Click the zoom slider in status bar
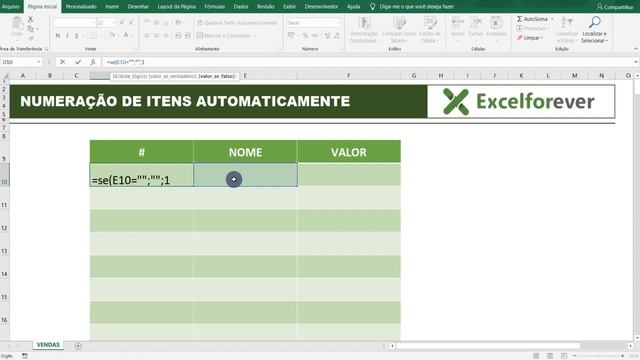640x360 pixels. click(599, 356)
